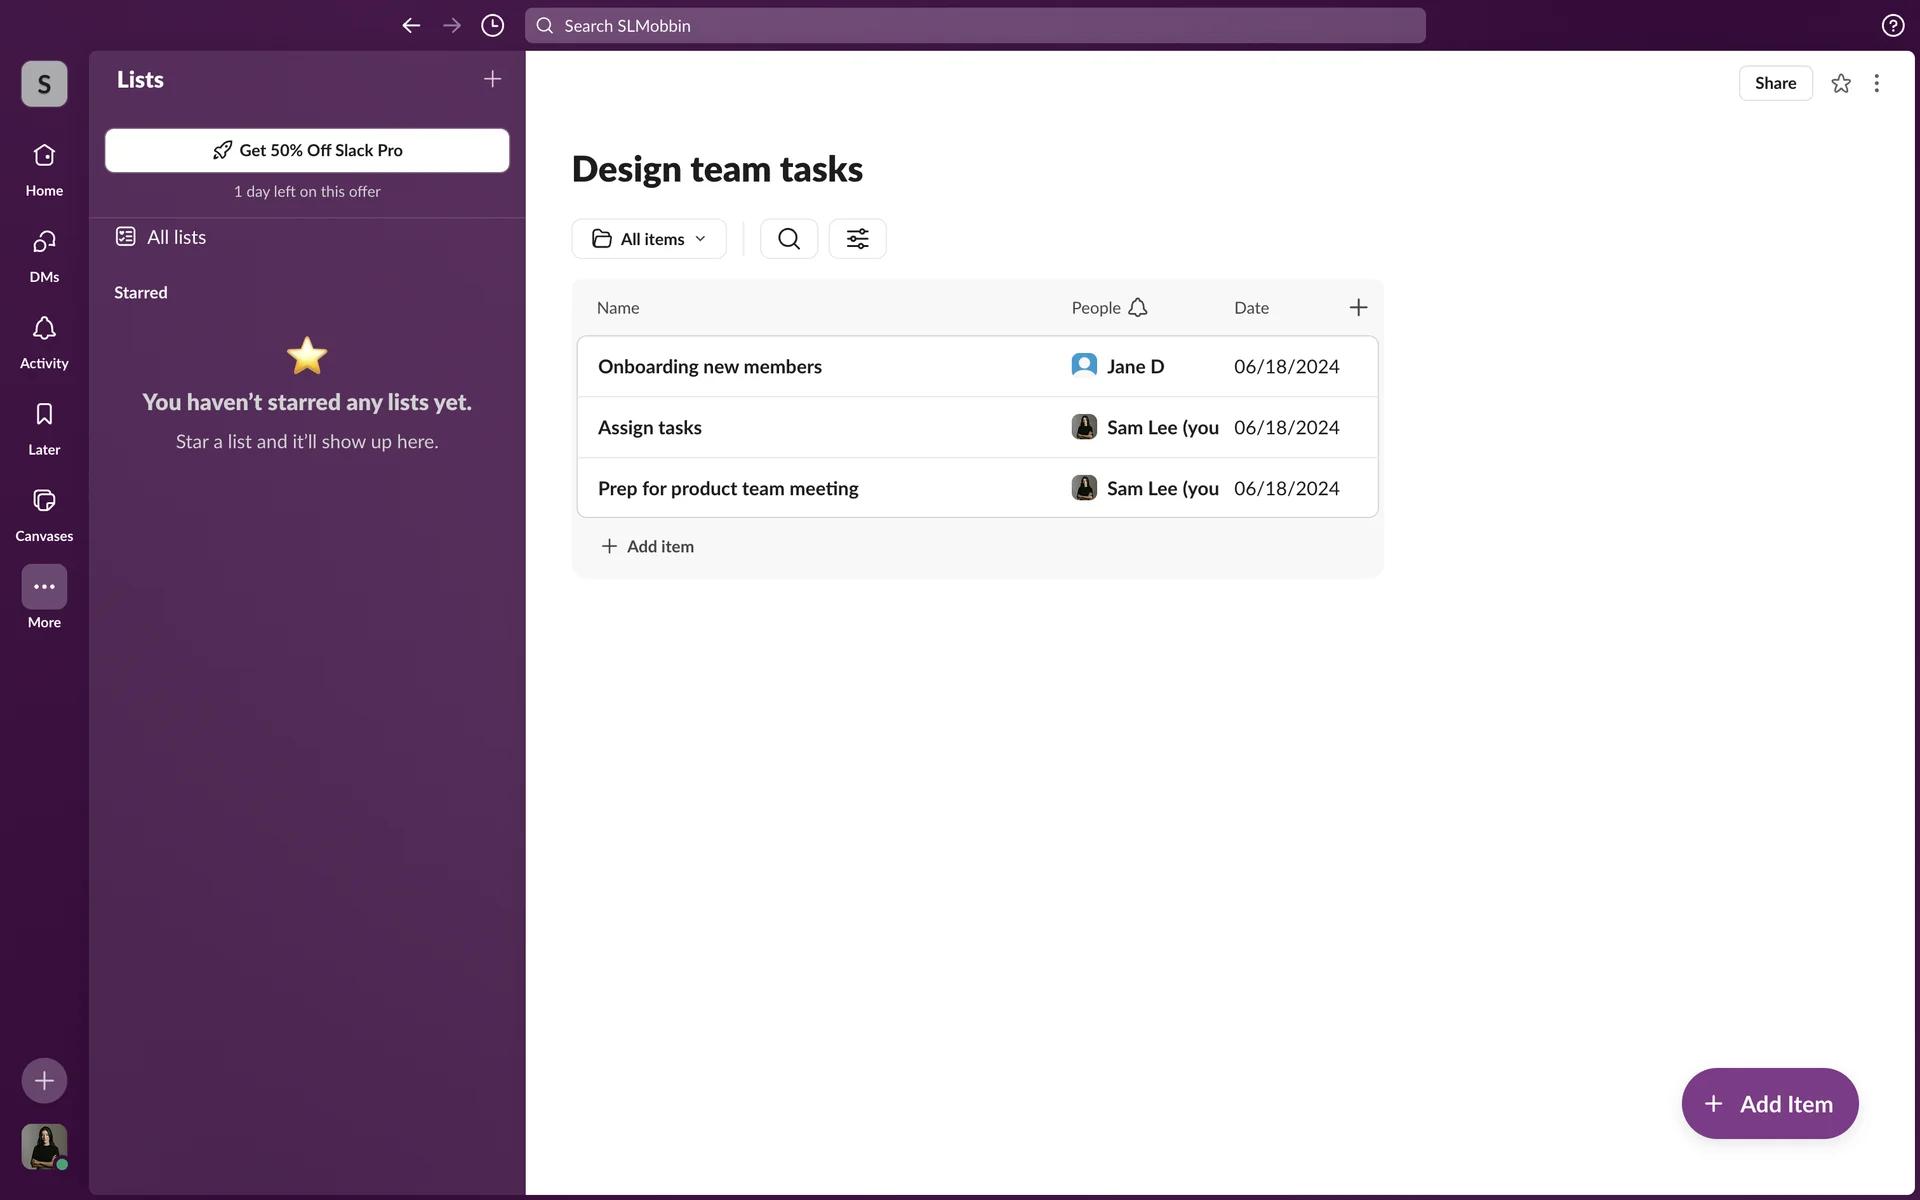Open the filter sliders icon
Screen dimensions: 1920x1200
(857, 239)
